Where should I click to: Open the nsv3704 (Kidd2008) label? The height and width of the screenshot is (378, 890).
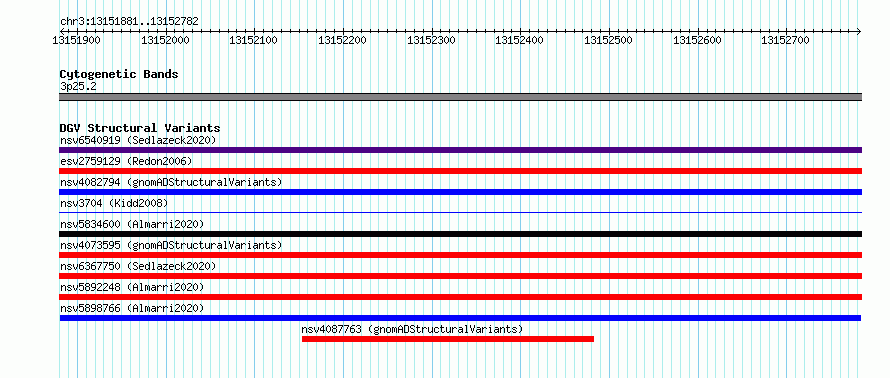coord(114,203)
